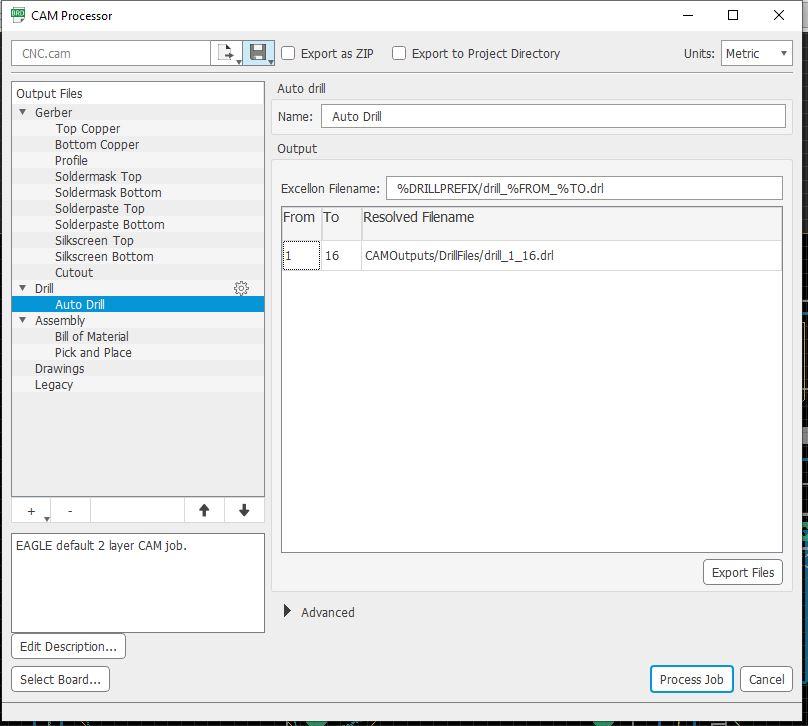808x726 pixels.
Task: Click the Excellon Filename field
Action: (x=584, y=188)
